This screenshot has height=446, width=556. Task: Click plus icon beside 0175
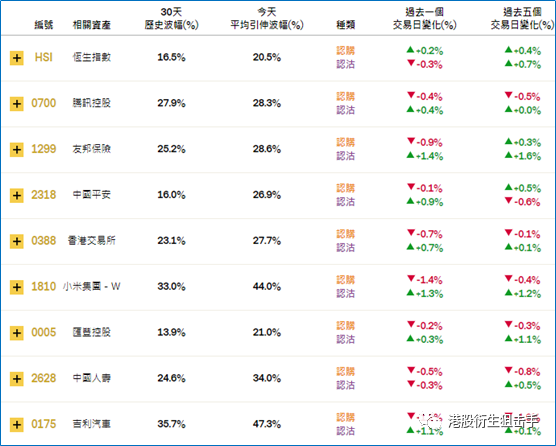tap(17, 425)
